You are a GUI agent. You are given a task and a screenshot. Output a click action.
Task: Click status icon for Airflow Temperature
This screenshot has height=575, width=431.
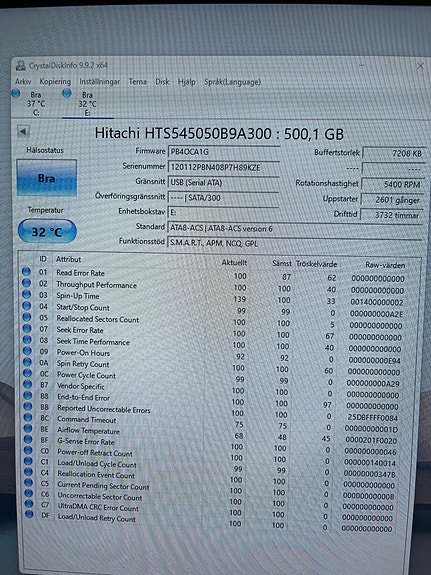click(x=28, y=428)
